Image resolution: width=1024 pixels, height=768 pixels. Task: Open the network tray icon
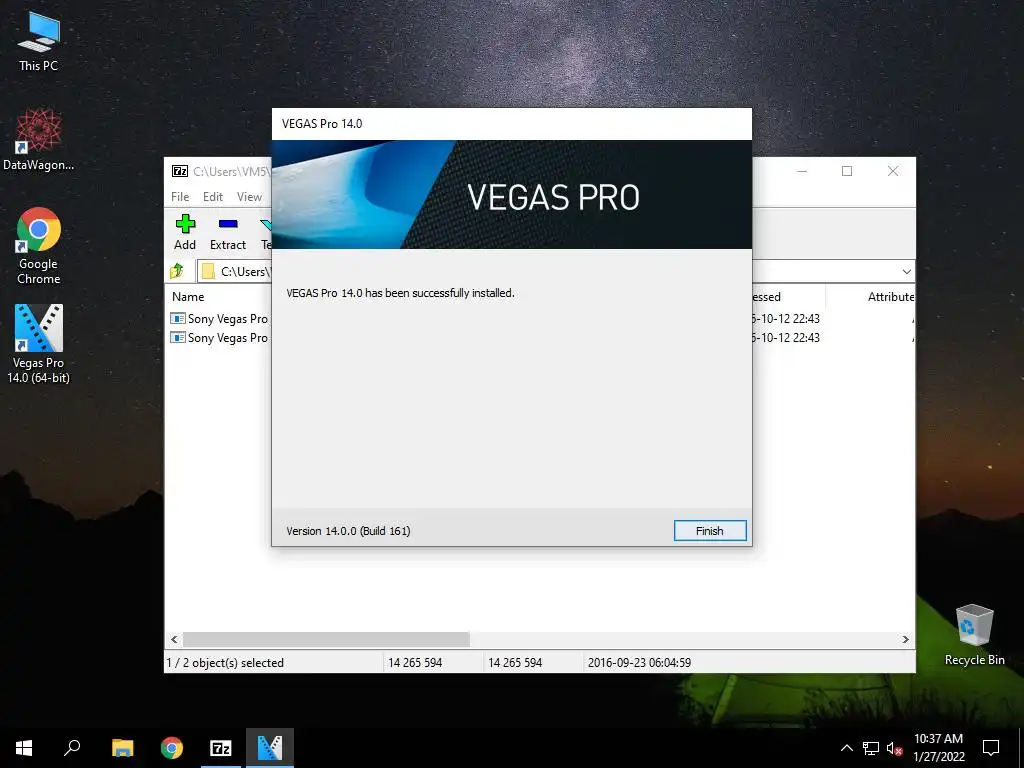tap(871, 748)
